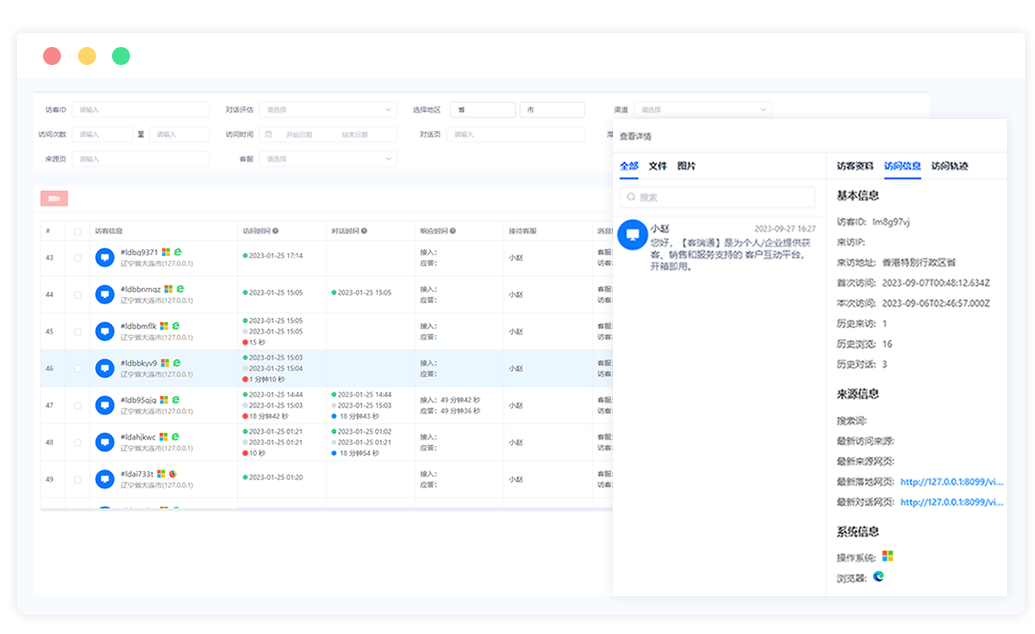The image size is (1035, 634).
Task: Click the 搜索 search box in the details panel
Action: point(717,197)
